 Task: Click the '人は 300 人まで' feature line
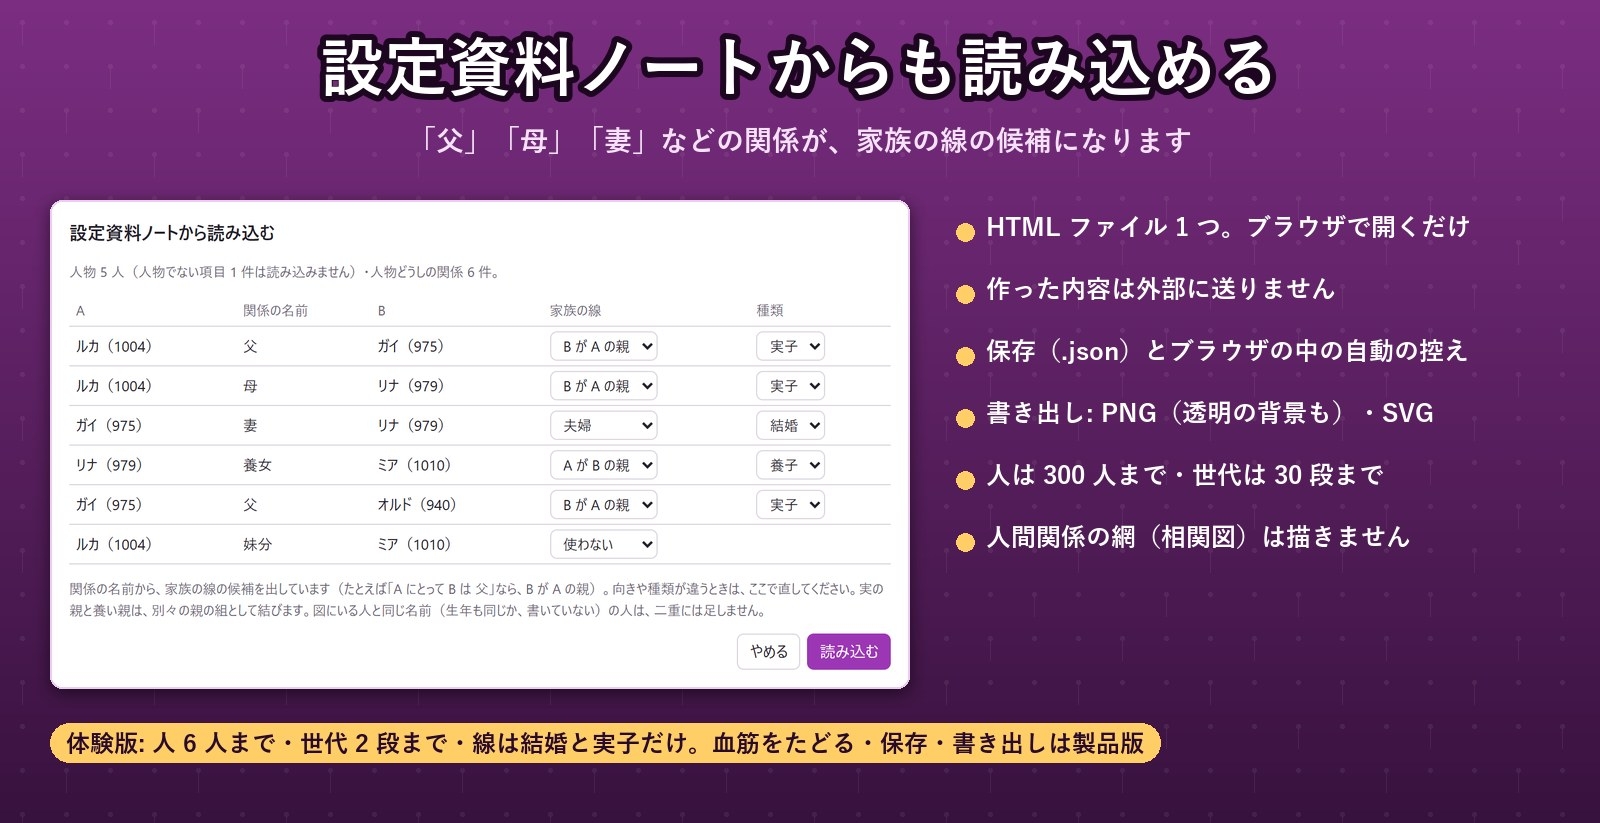1184,475
